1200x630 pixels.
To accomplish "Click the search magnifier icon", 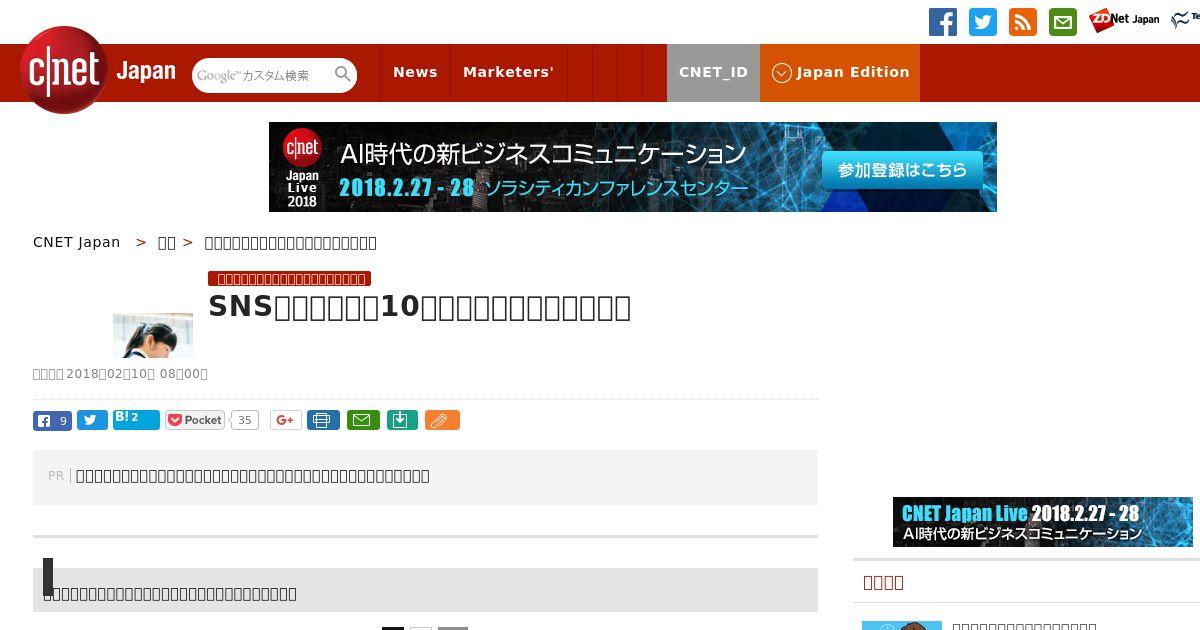I will 343,74.
